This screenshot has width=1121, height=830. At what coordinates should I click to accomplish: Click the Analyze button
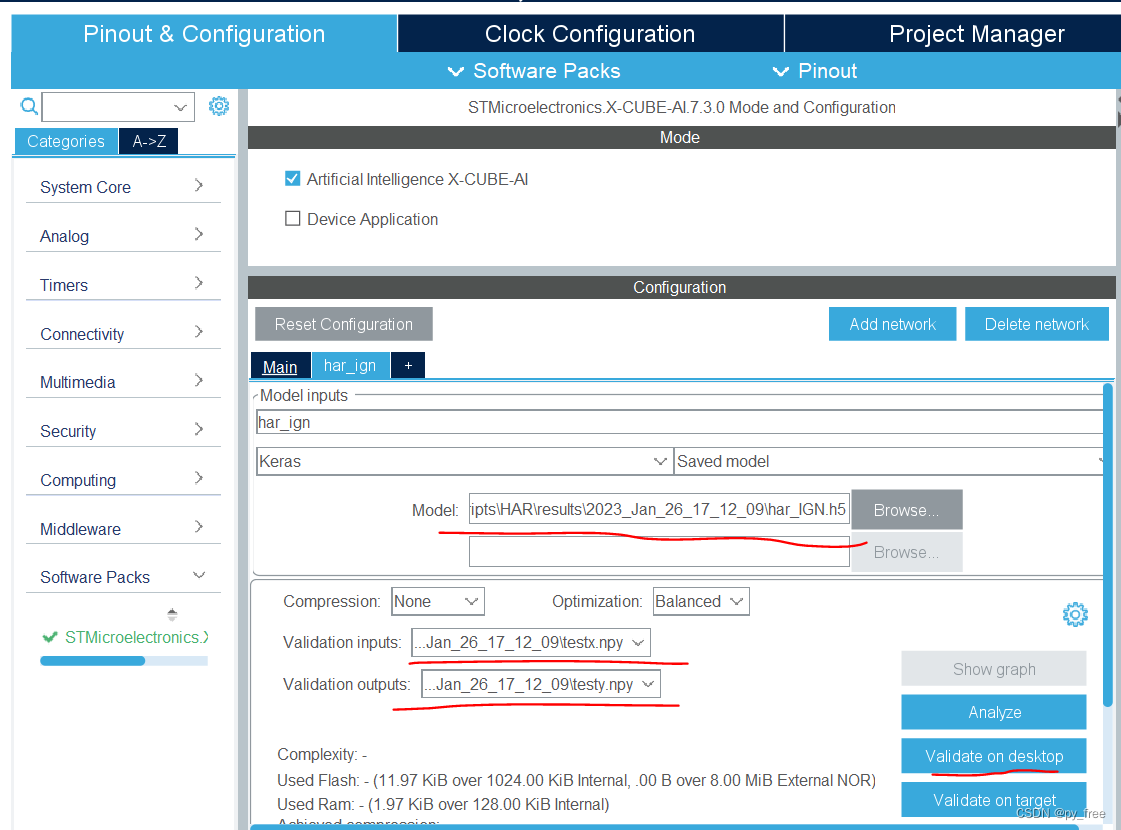(994, 712)
